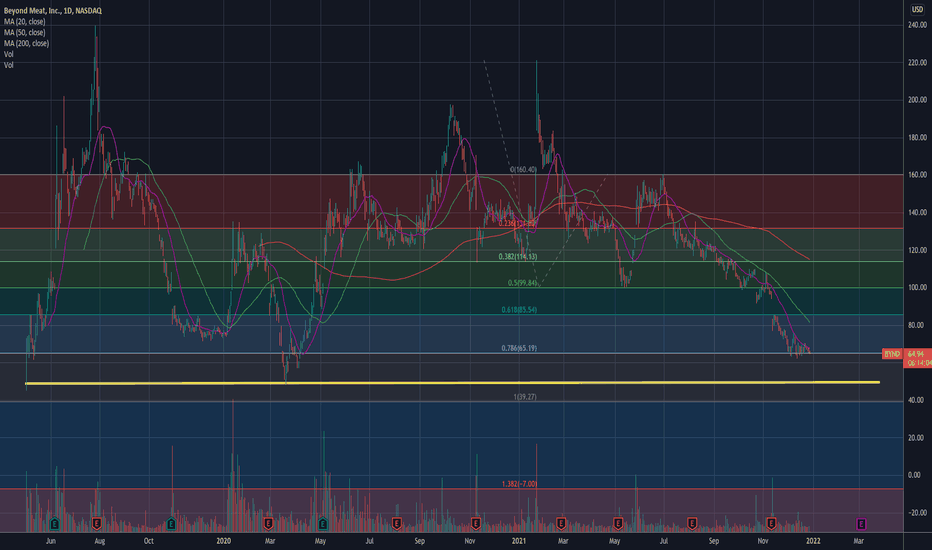Click the 240.00 price axis label
932x550 pixels.
tap(917, 25)
